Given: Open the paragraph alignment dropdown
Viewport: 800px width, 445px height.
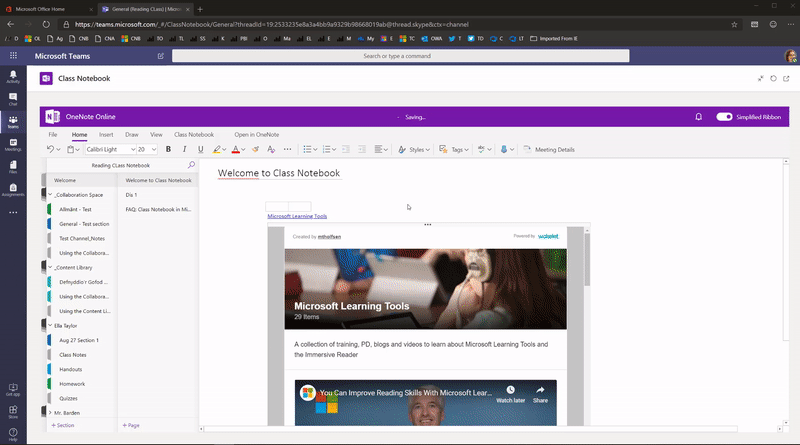Looking at the screenshot, I should 381,150.
